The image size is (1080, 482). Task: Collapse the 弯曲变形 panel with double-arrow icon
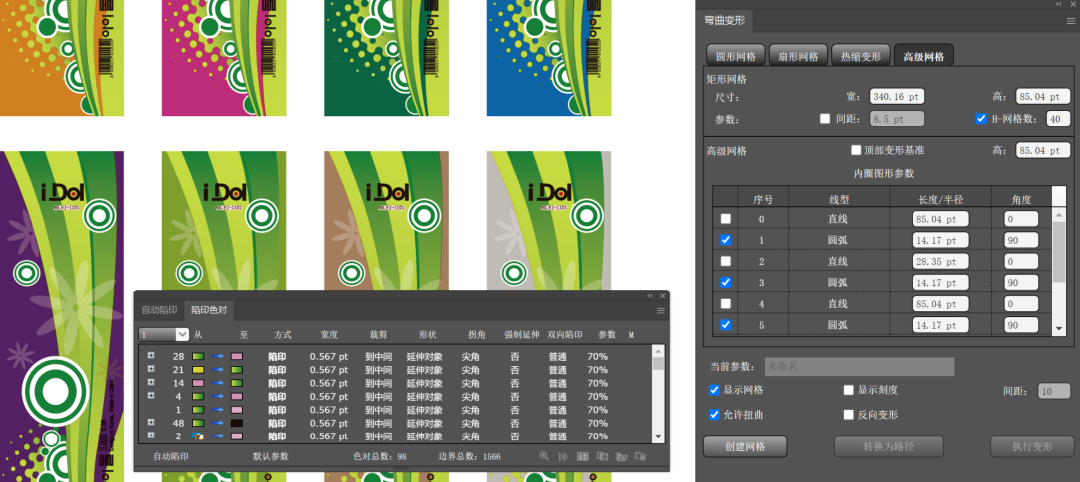1059,4
